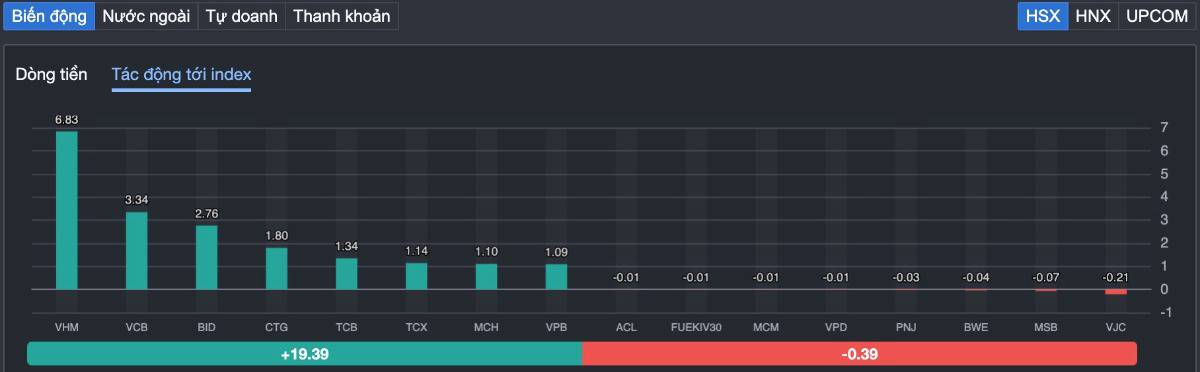Switch to UPCOM exchange
Image resolution: width=1200 pixels, height=372 pixels.
(1157, 16)
